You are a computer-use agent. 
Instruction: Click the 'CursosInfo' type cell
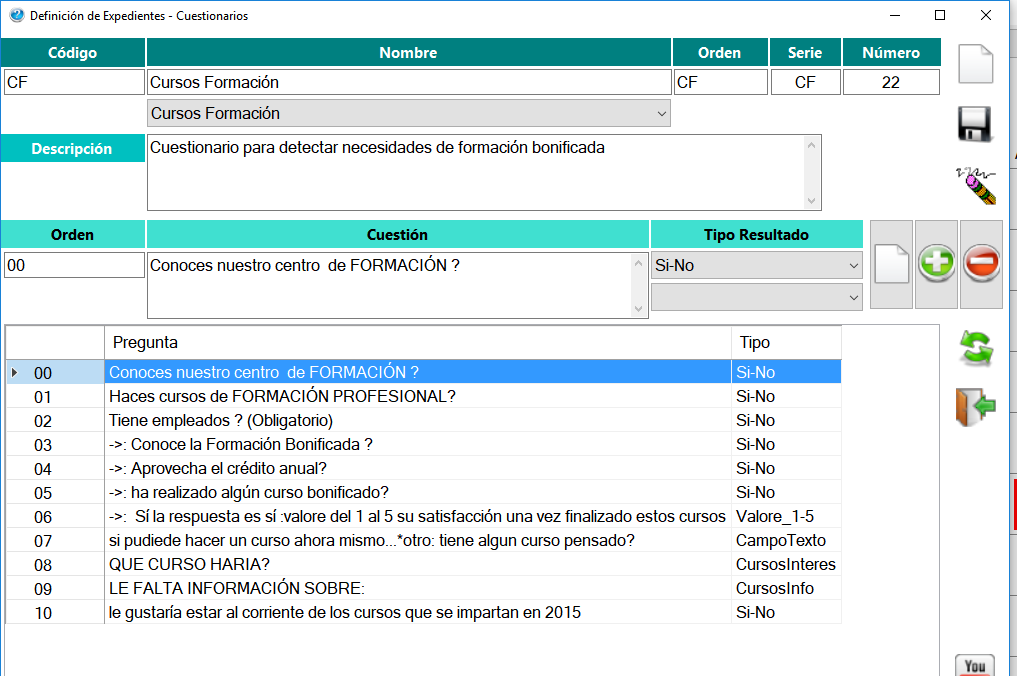pyautogui.click(x=786, y=588)
